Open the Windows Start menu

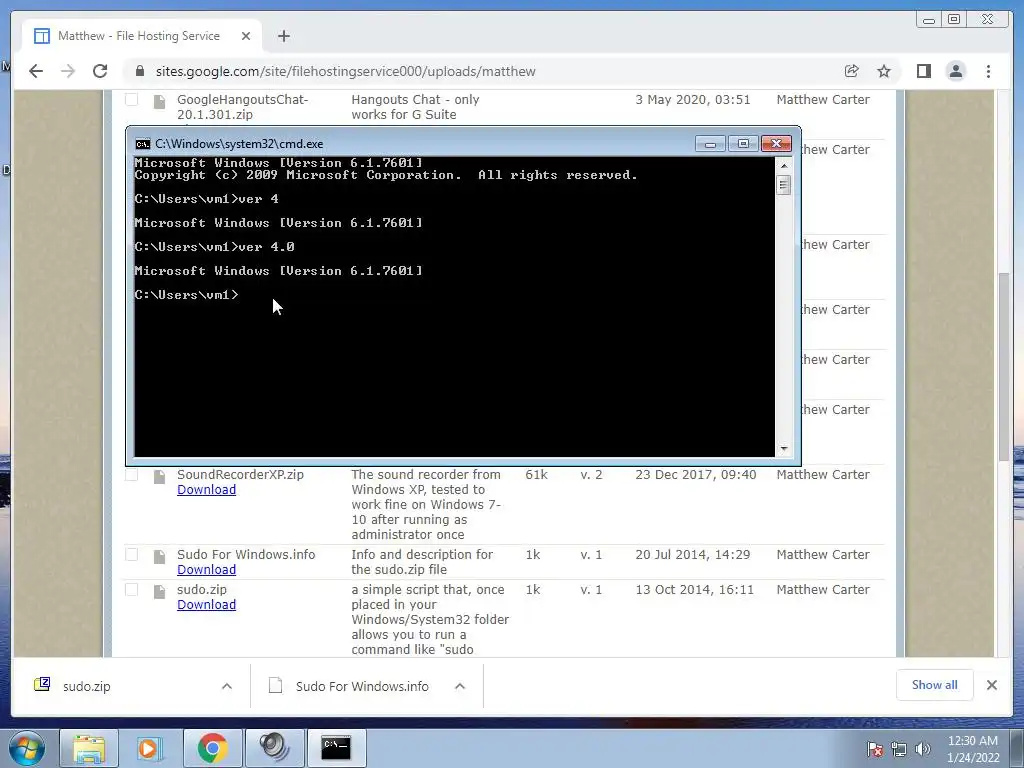point(25,748)
